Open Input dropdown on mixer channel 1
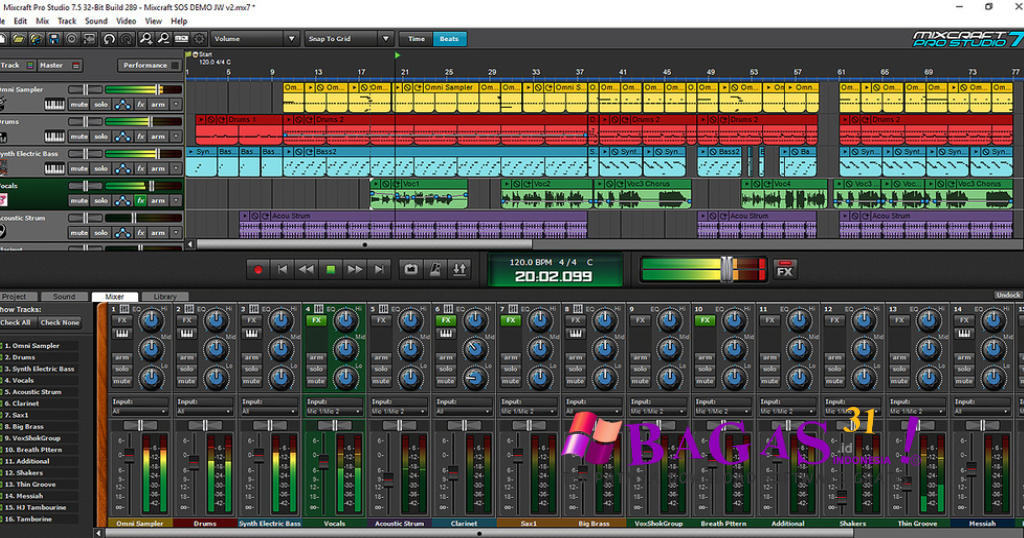Screen dimensions: 1024x538 [x=139, y=411]
